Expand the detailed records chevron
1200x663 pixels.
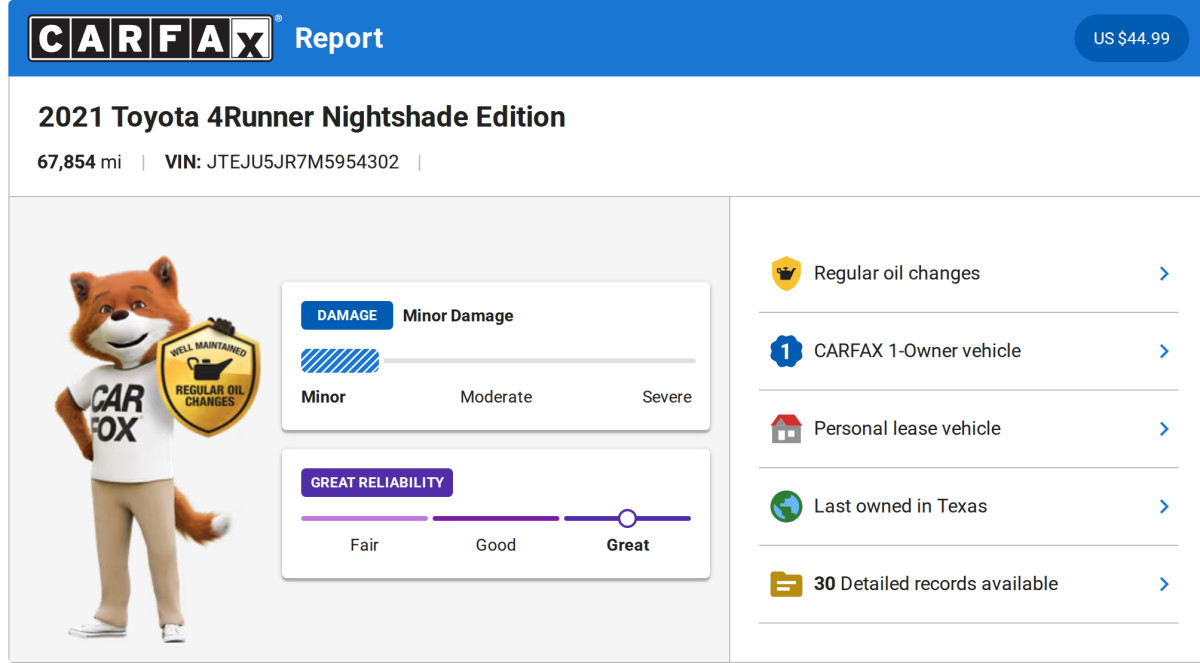(1164, 584)
